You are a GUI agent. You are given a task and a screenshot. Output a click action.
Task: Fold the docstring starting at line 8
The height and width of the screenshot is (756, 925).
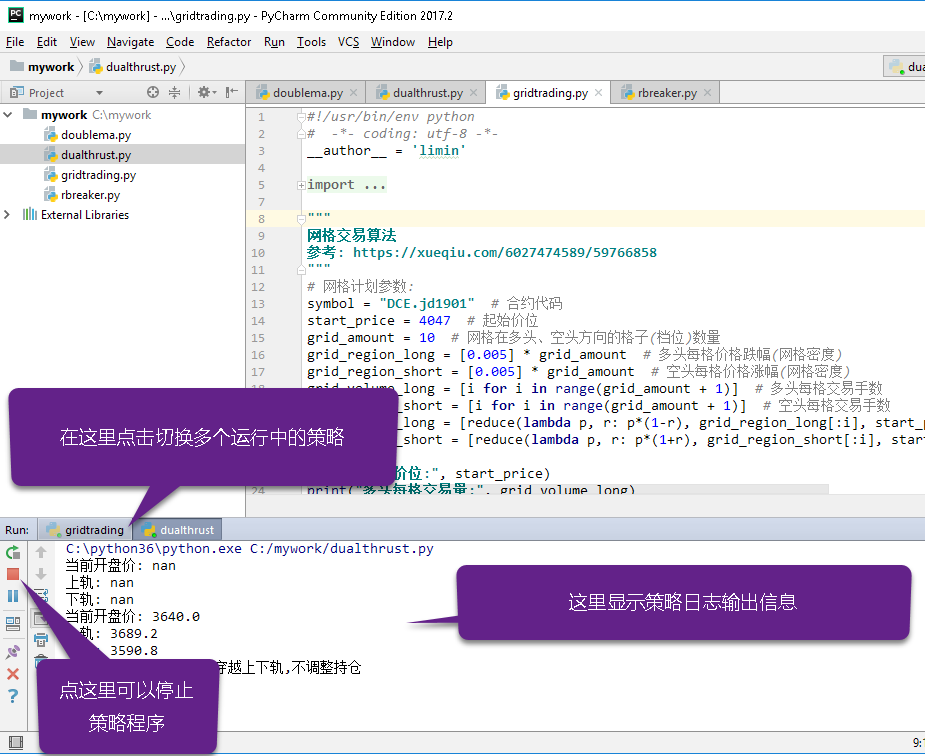pos(301,219)
